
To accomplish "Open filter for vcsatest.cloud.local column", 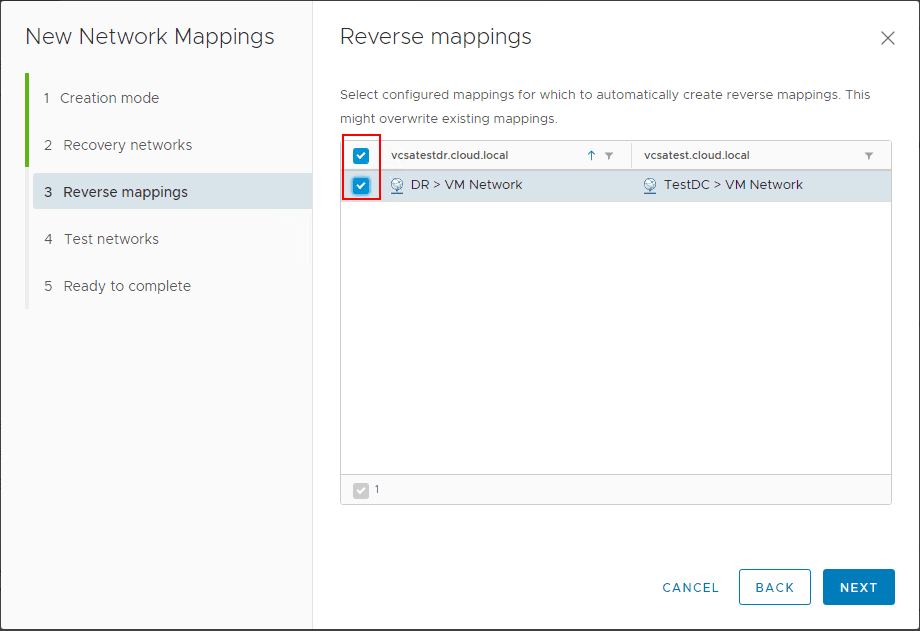I will (x=869, y=156).
